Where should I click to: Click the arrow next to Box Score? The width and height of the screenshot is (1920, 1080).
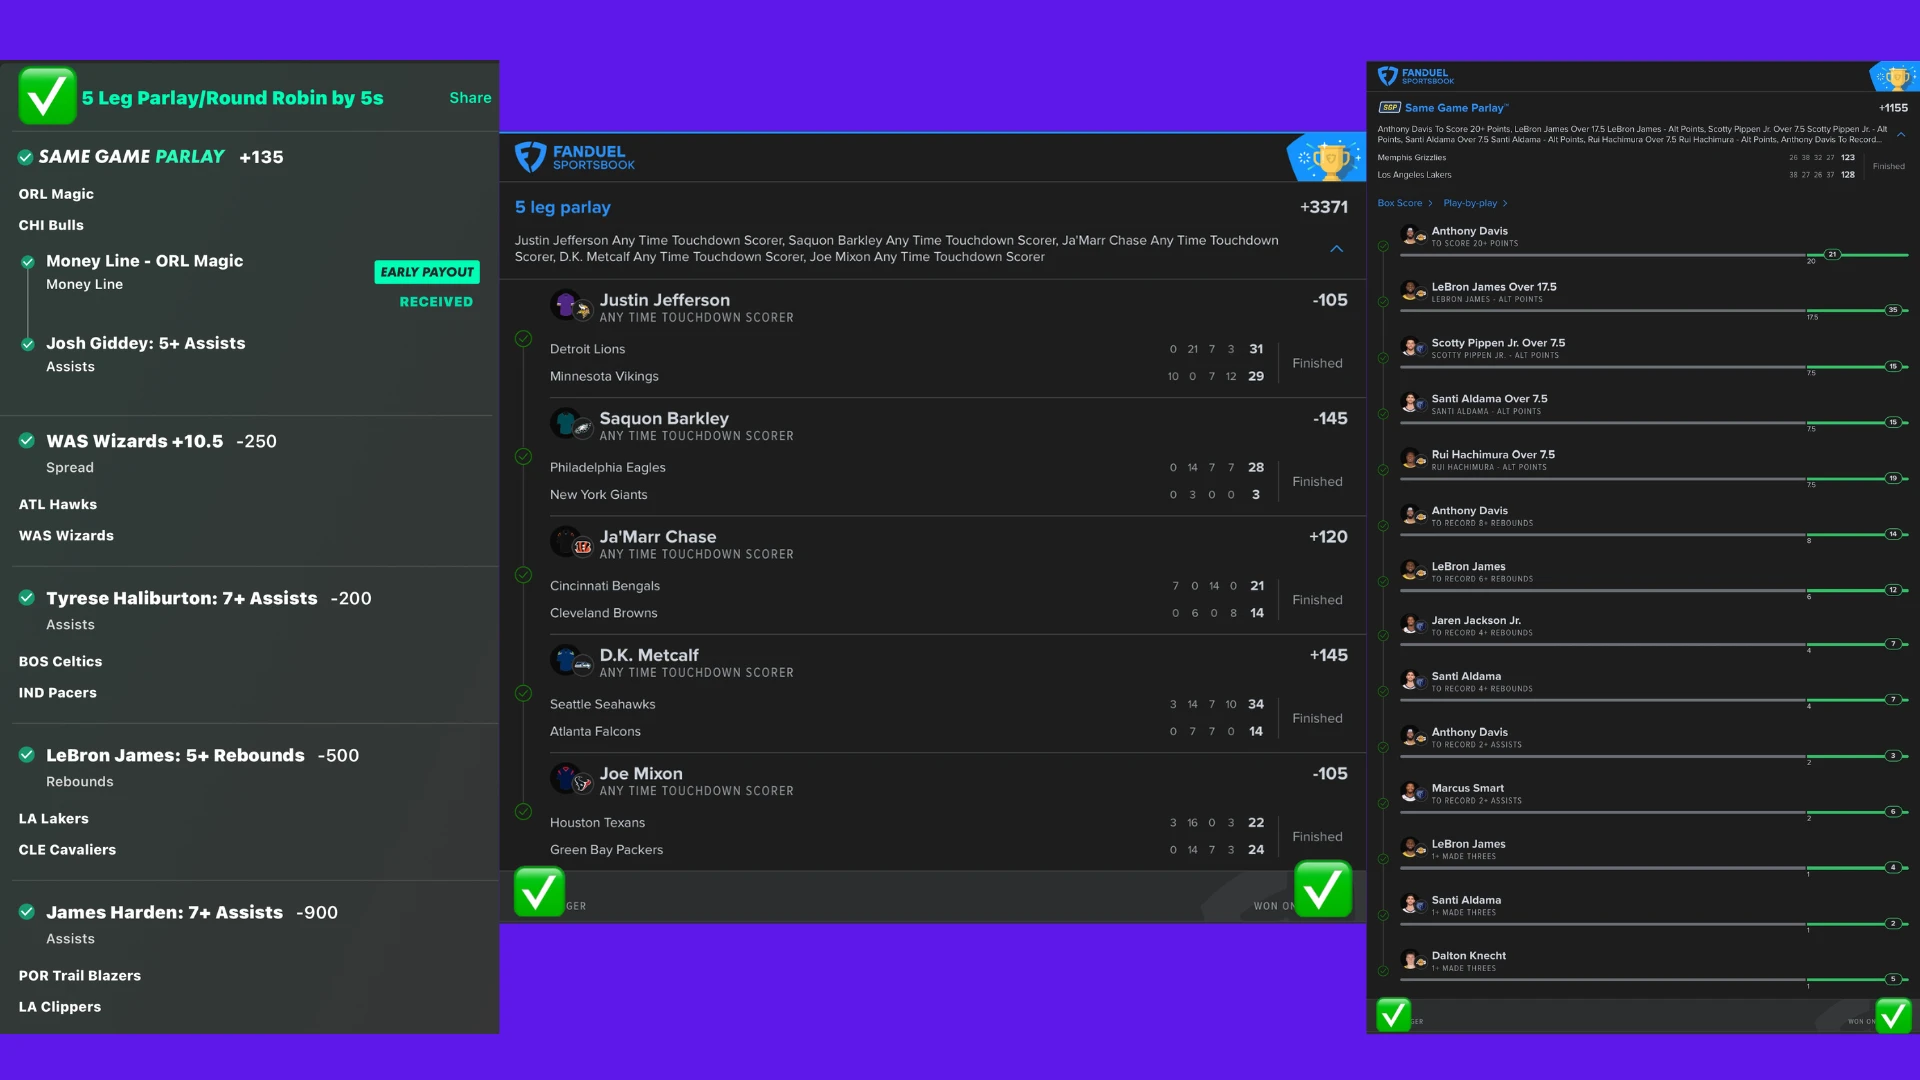(x=1430, y=204)
